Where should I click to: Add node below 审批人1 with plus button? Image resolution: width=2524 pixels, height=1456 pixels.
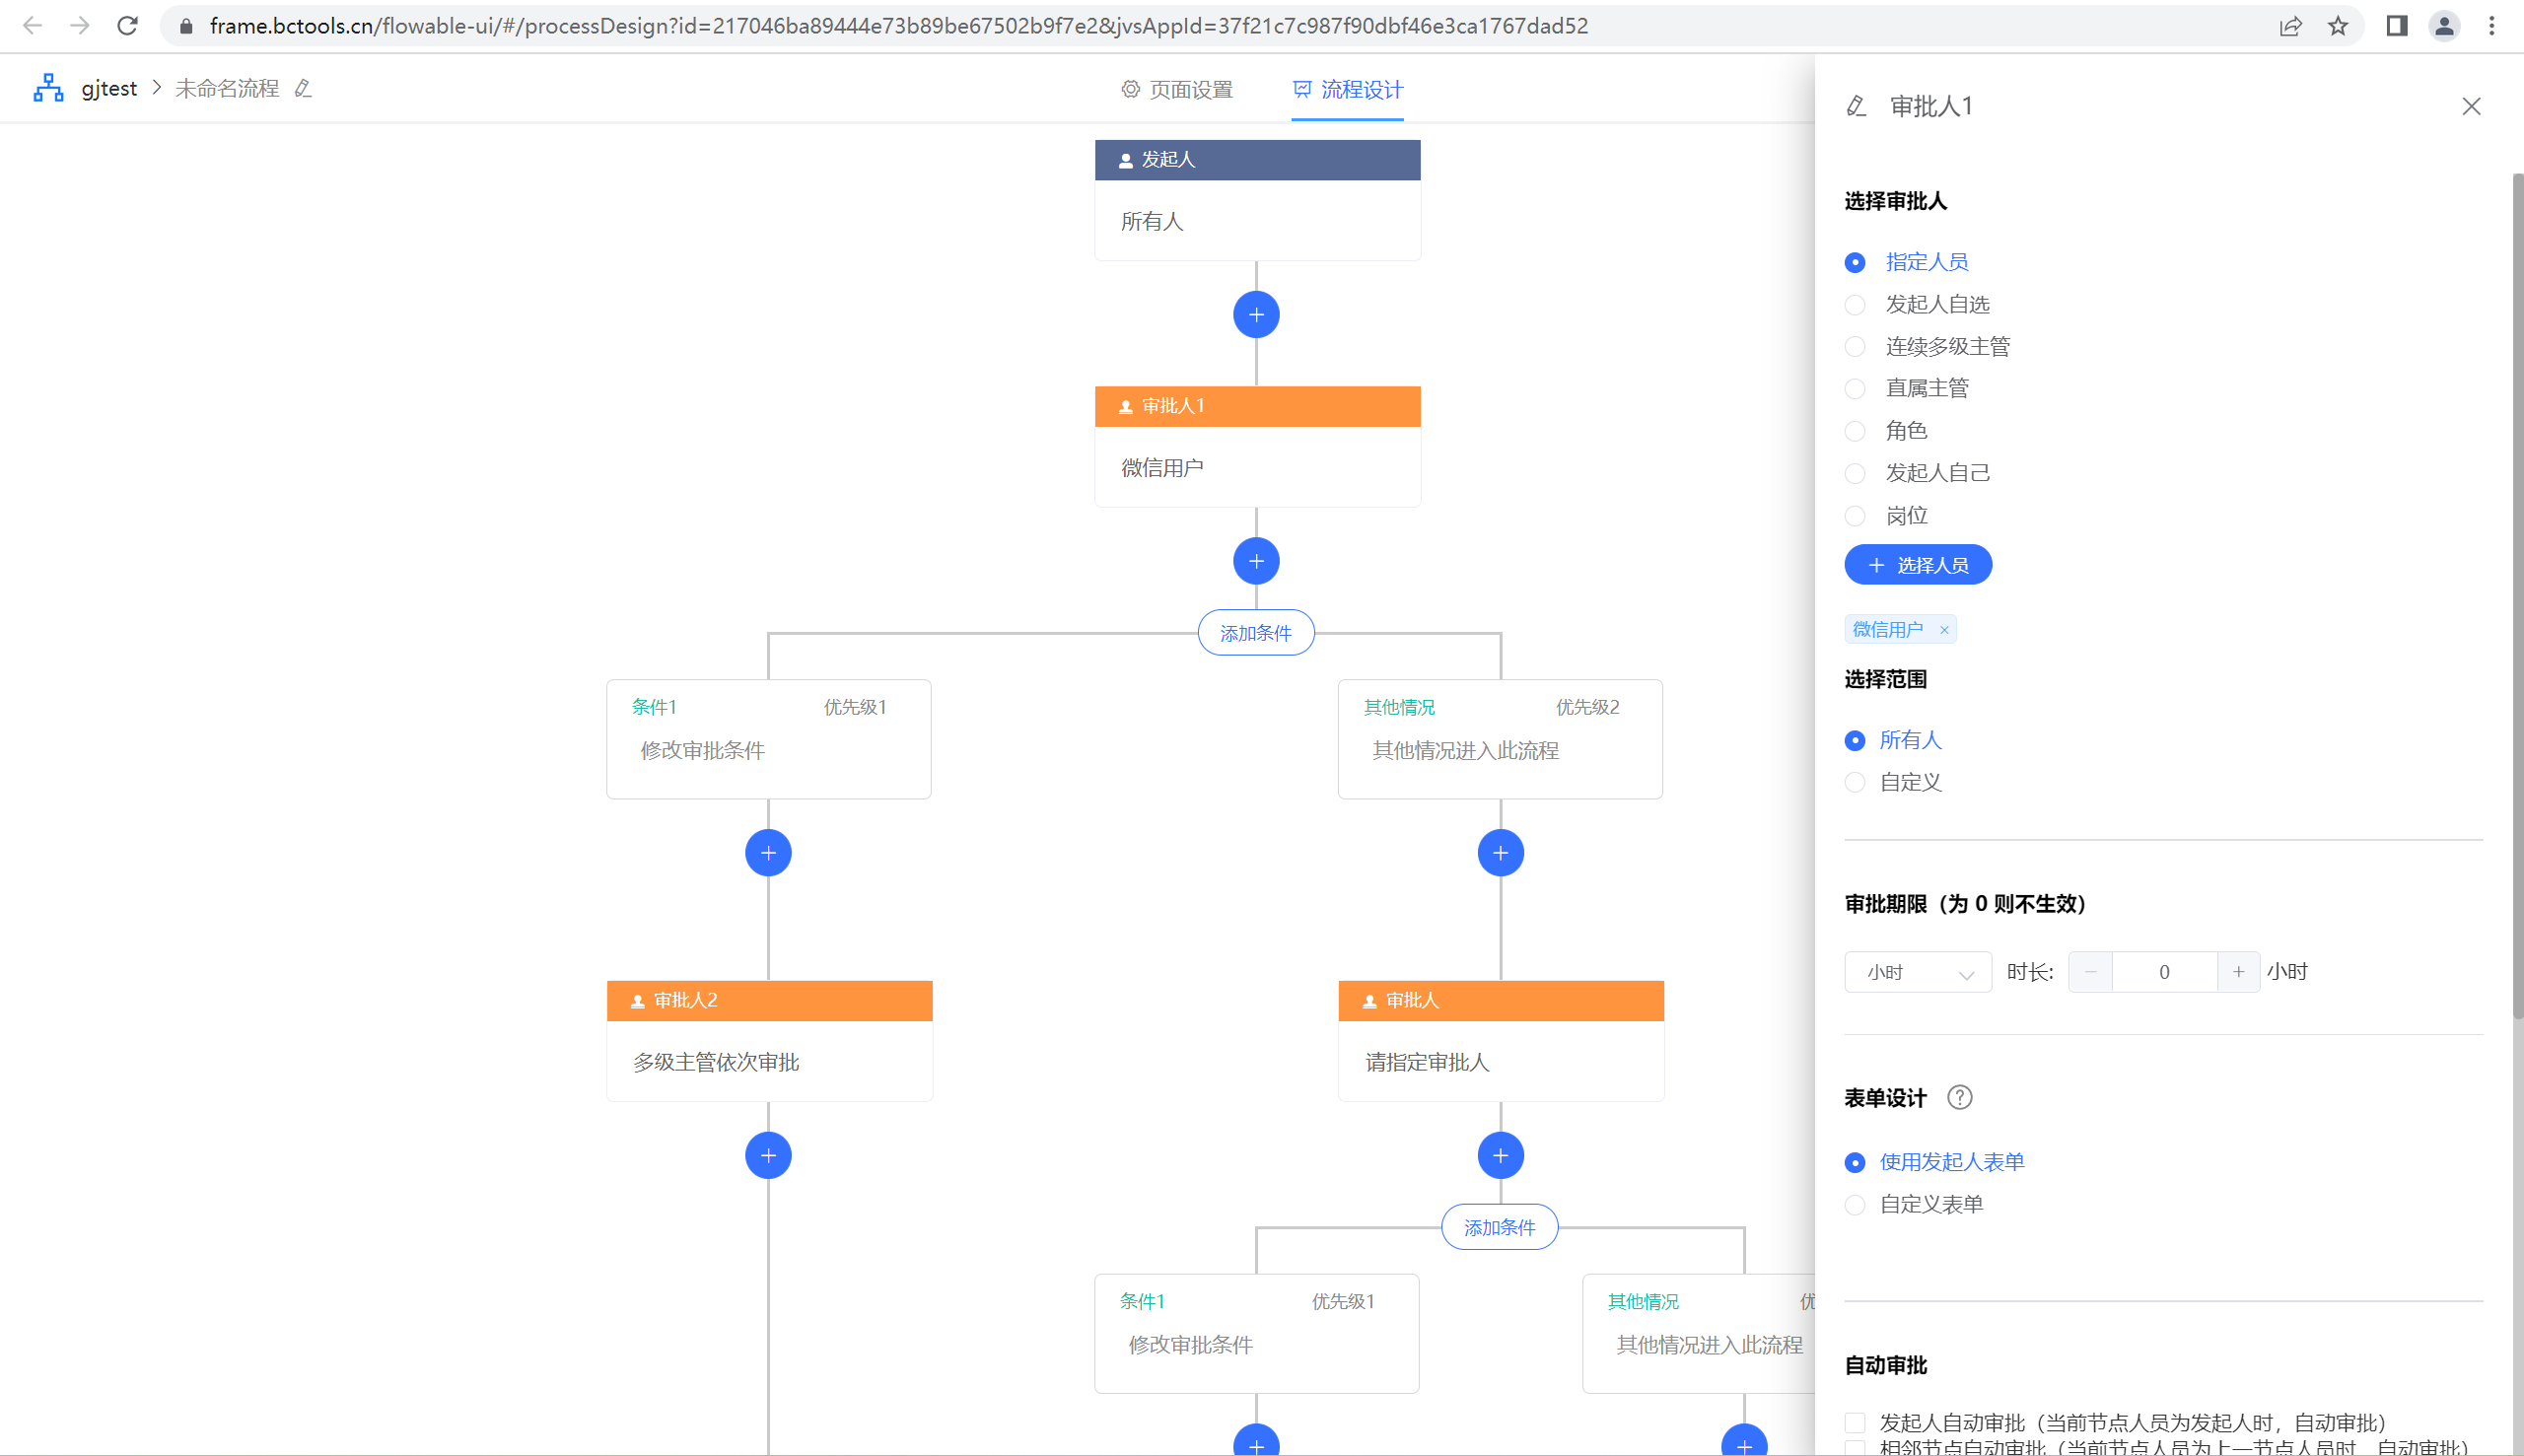[x=1256, y=561]
